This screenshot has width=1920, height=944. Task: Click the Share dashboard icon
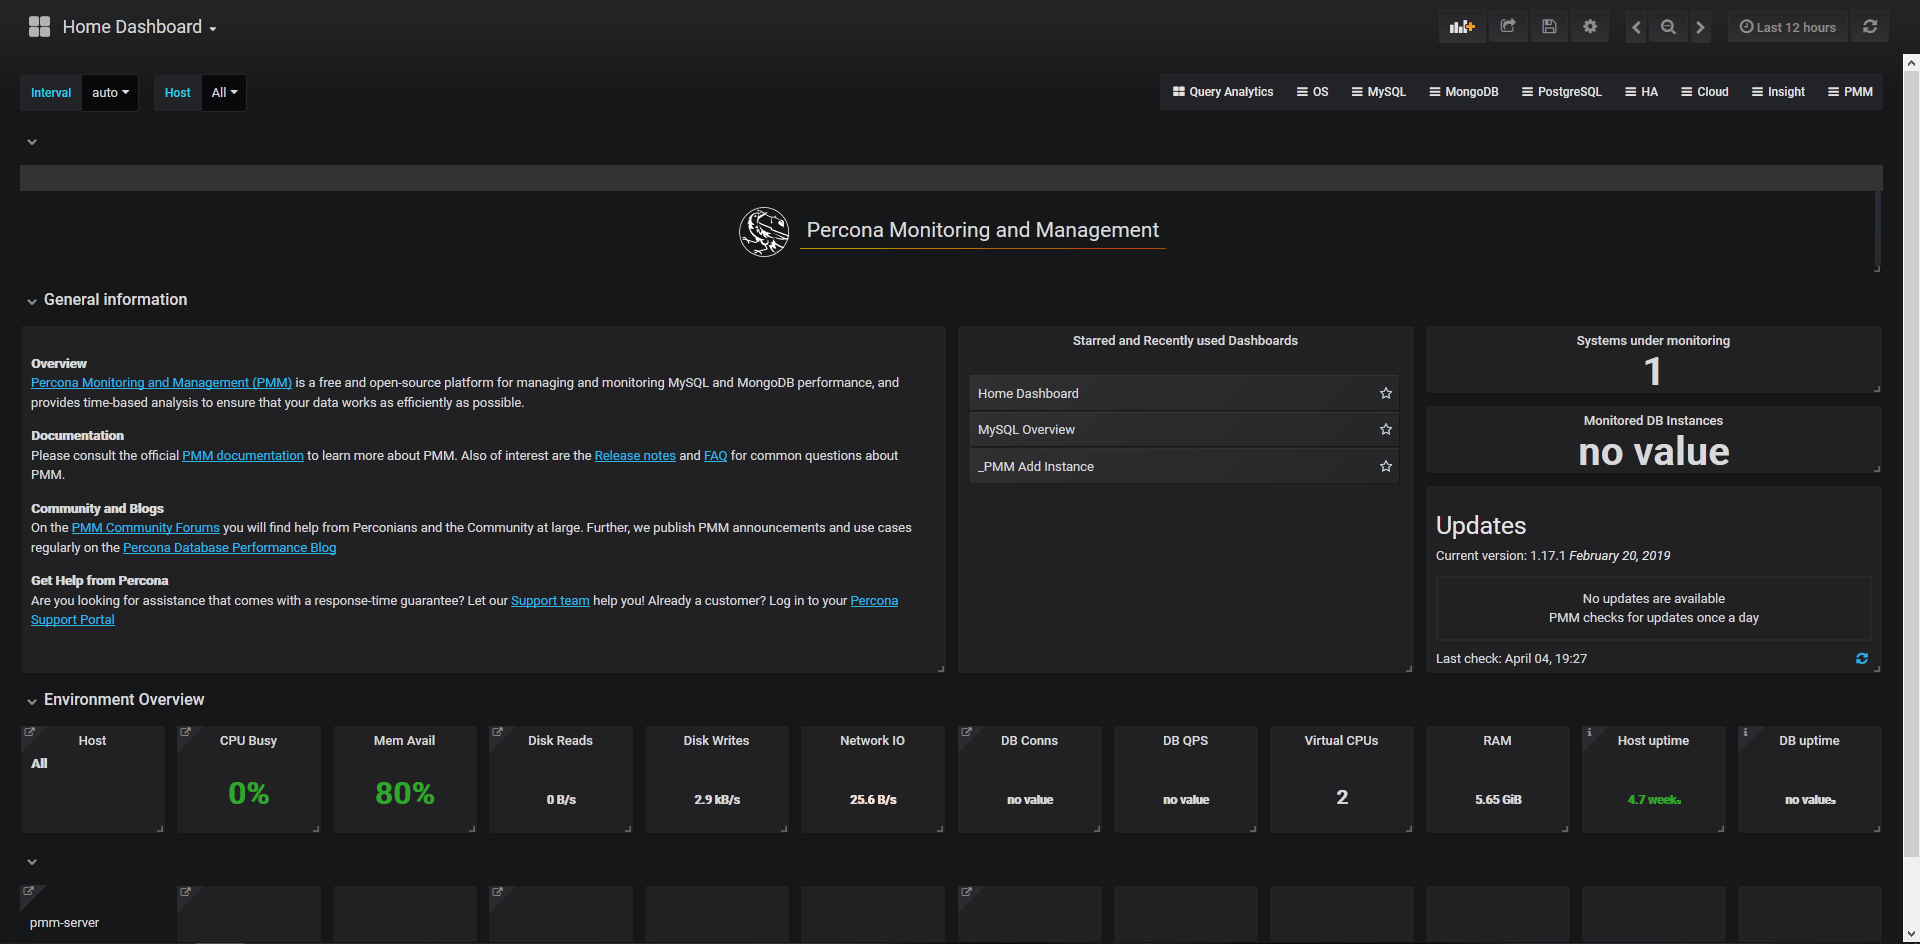click(1508, 27)
